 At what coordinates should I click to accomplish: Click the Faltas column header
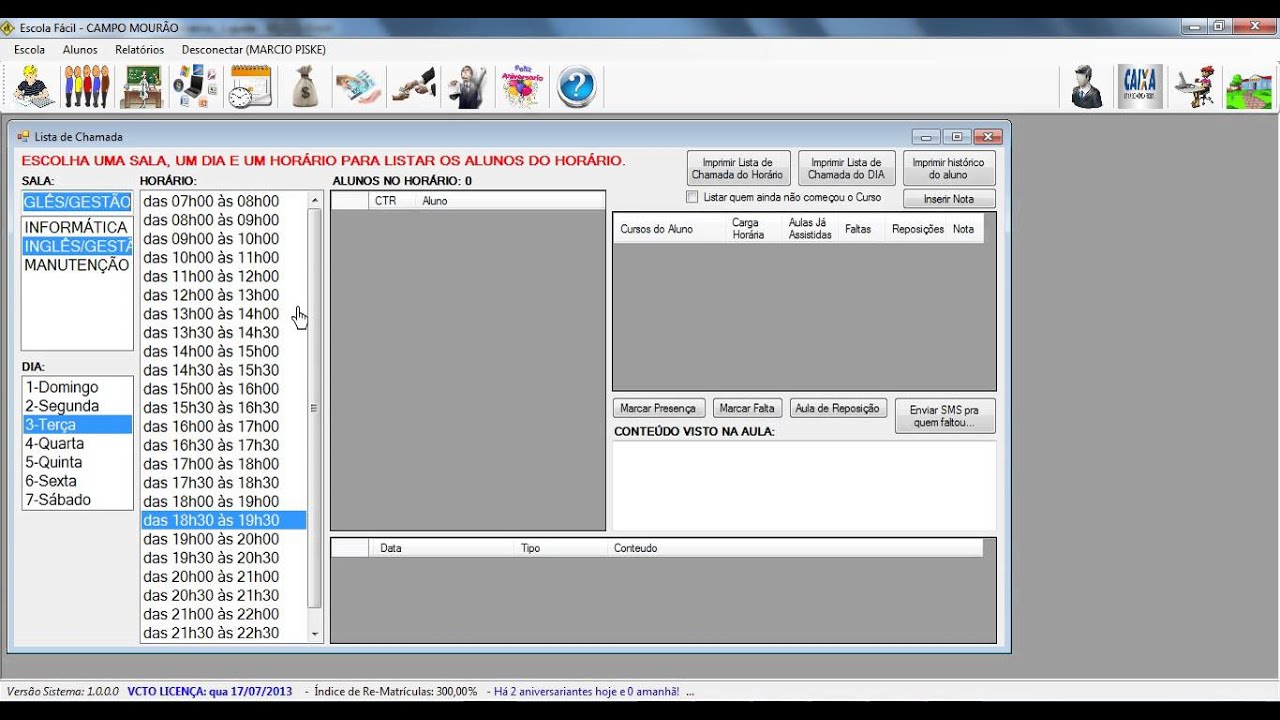click(x=861, y=229)
